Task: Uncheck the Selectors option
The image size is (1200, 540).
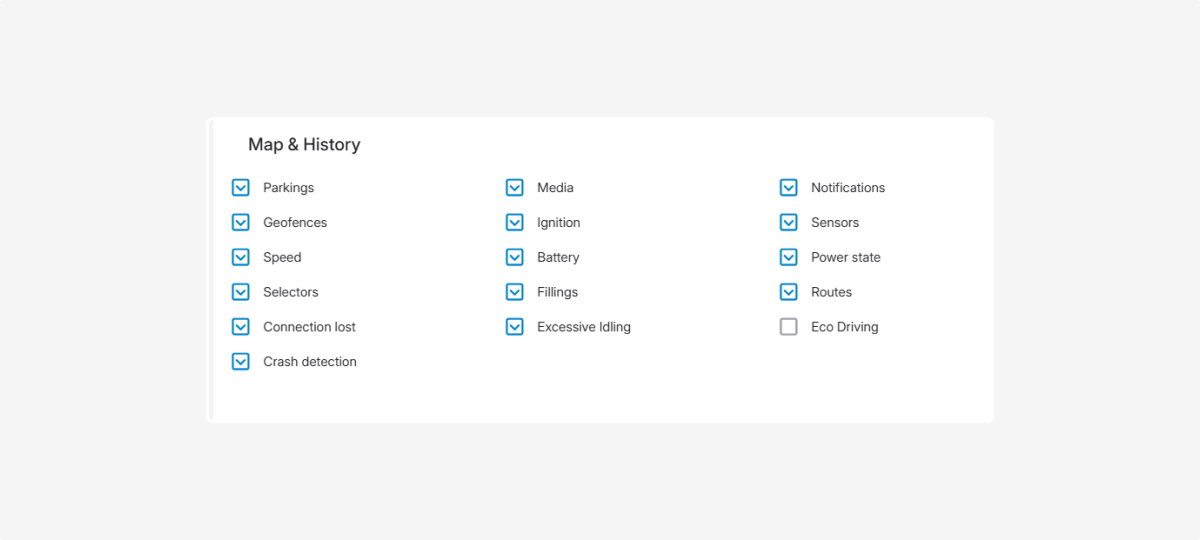Action: point(240,292)
